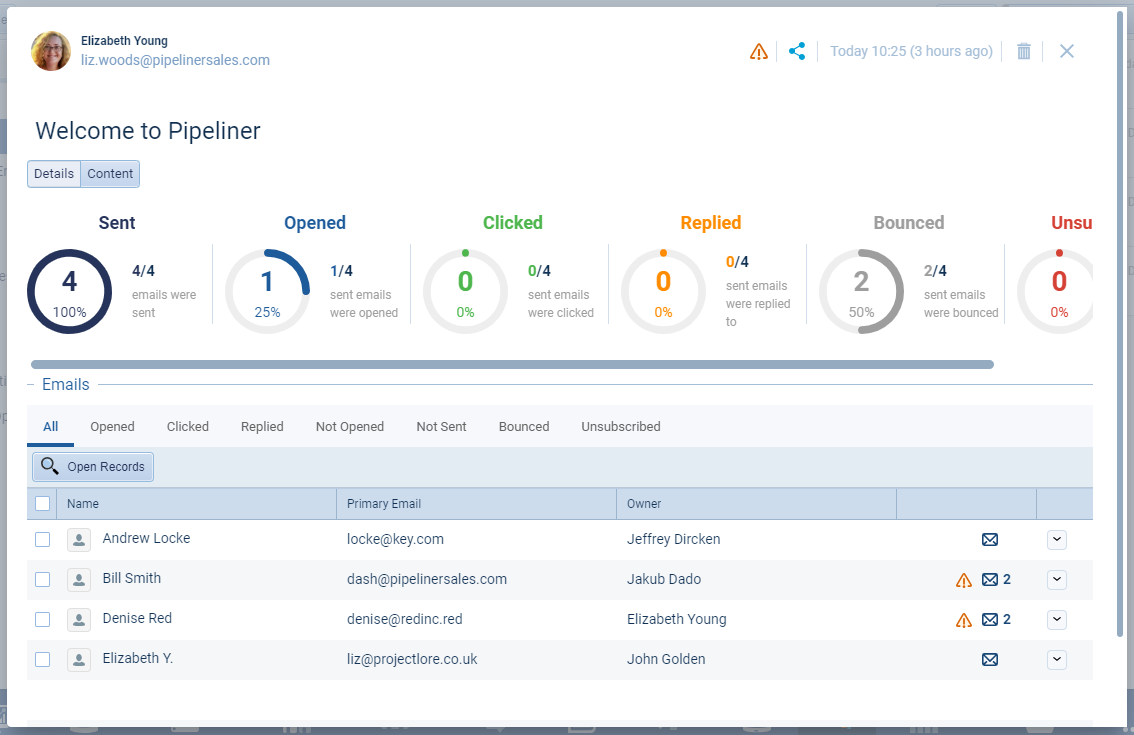Click envelope icon in Denise Red row
Screen dimensions: 1134x735
click(x=990, y=620)
